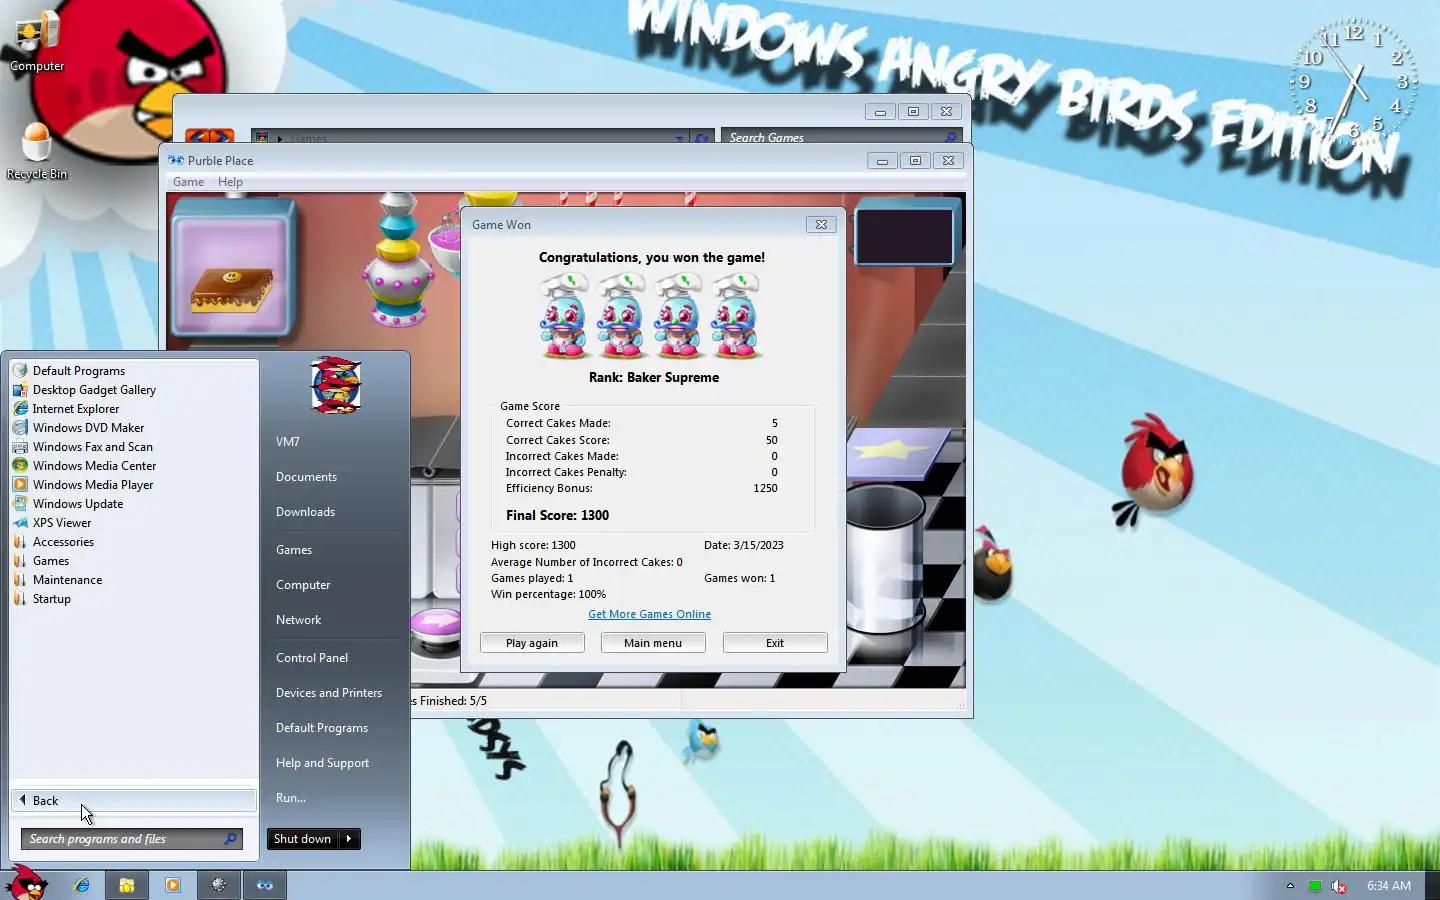Click the Shut down button
Image resolution: width=1440 pixels, height=900 pixels.
tap(302, 839)
